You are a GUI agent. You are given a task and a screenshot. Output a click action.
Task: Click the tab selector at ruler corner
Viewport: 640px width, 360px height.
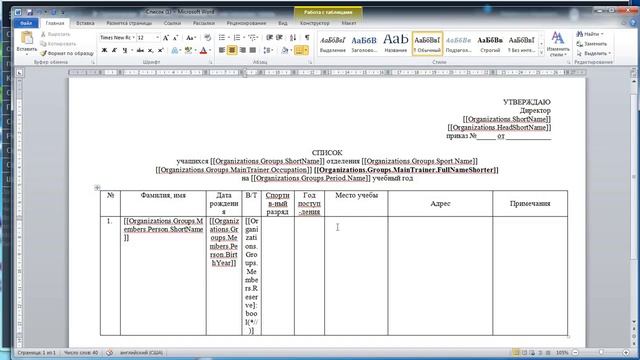coord(20,73)
